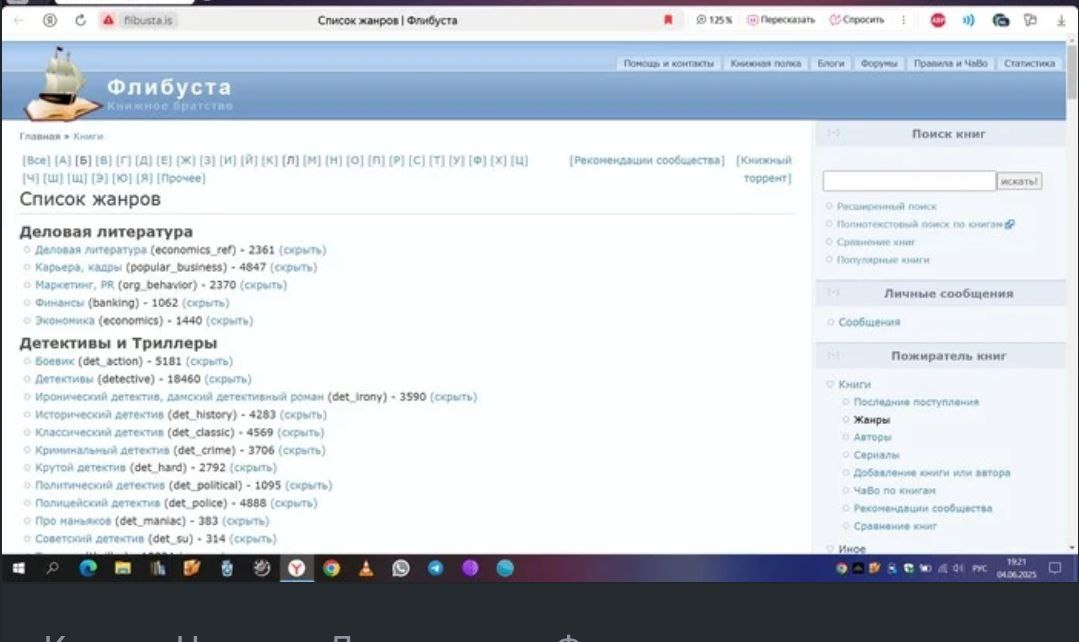1079x642 pixels.
Task: Open Форумы in the top menu
Action: [879, 63]
